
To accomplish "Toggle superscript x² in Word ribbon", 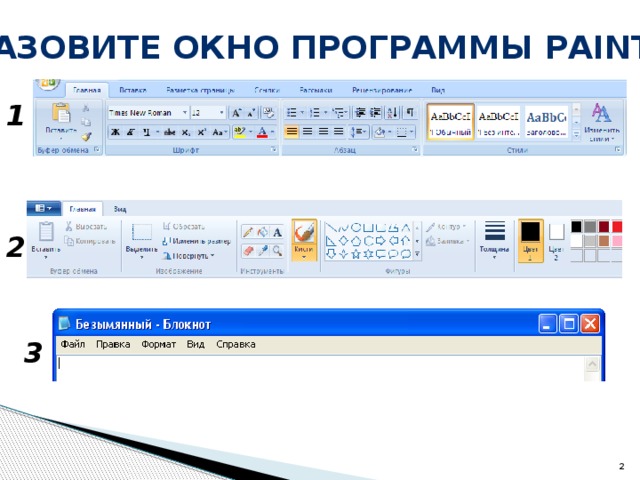I will pos(201,132).
